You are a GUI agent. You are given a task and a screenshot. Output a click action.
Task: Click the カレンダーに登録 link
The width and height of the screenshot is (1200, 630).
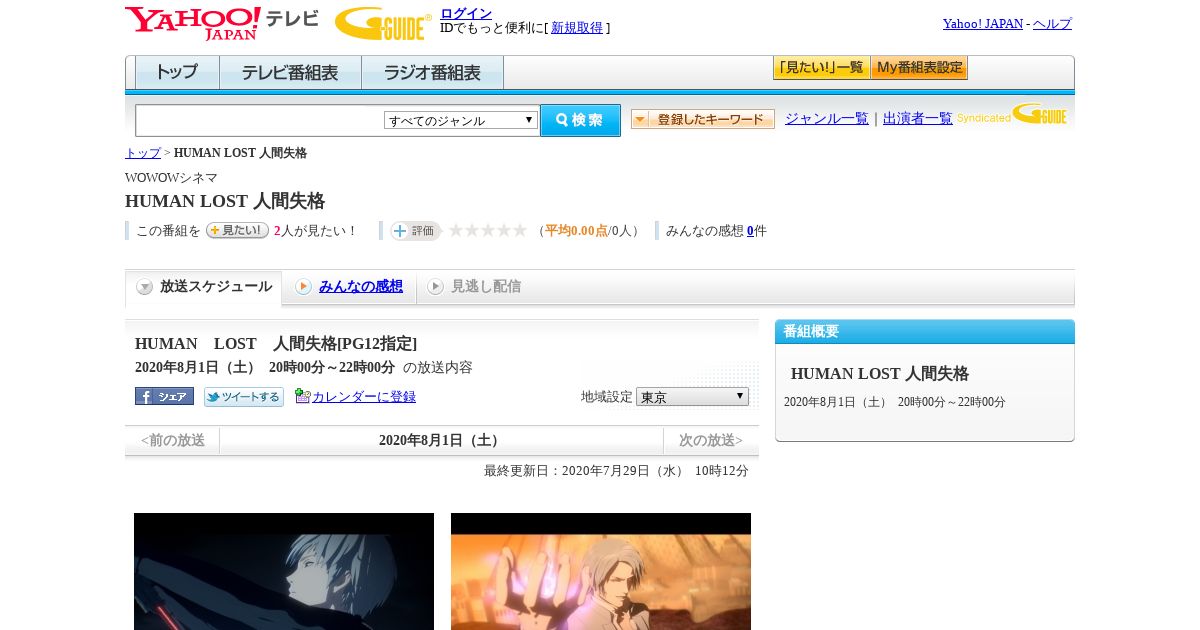click(364, 397)
